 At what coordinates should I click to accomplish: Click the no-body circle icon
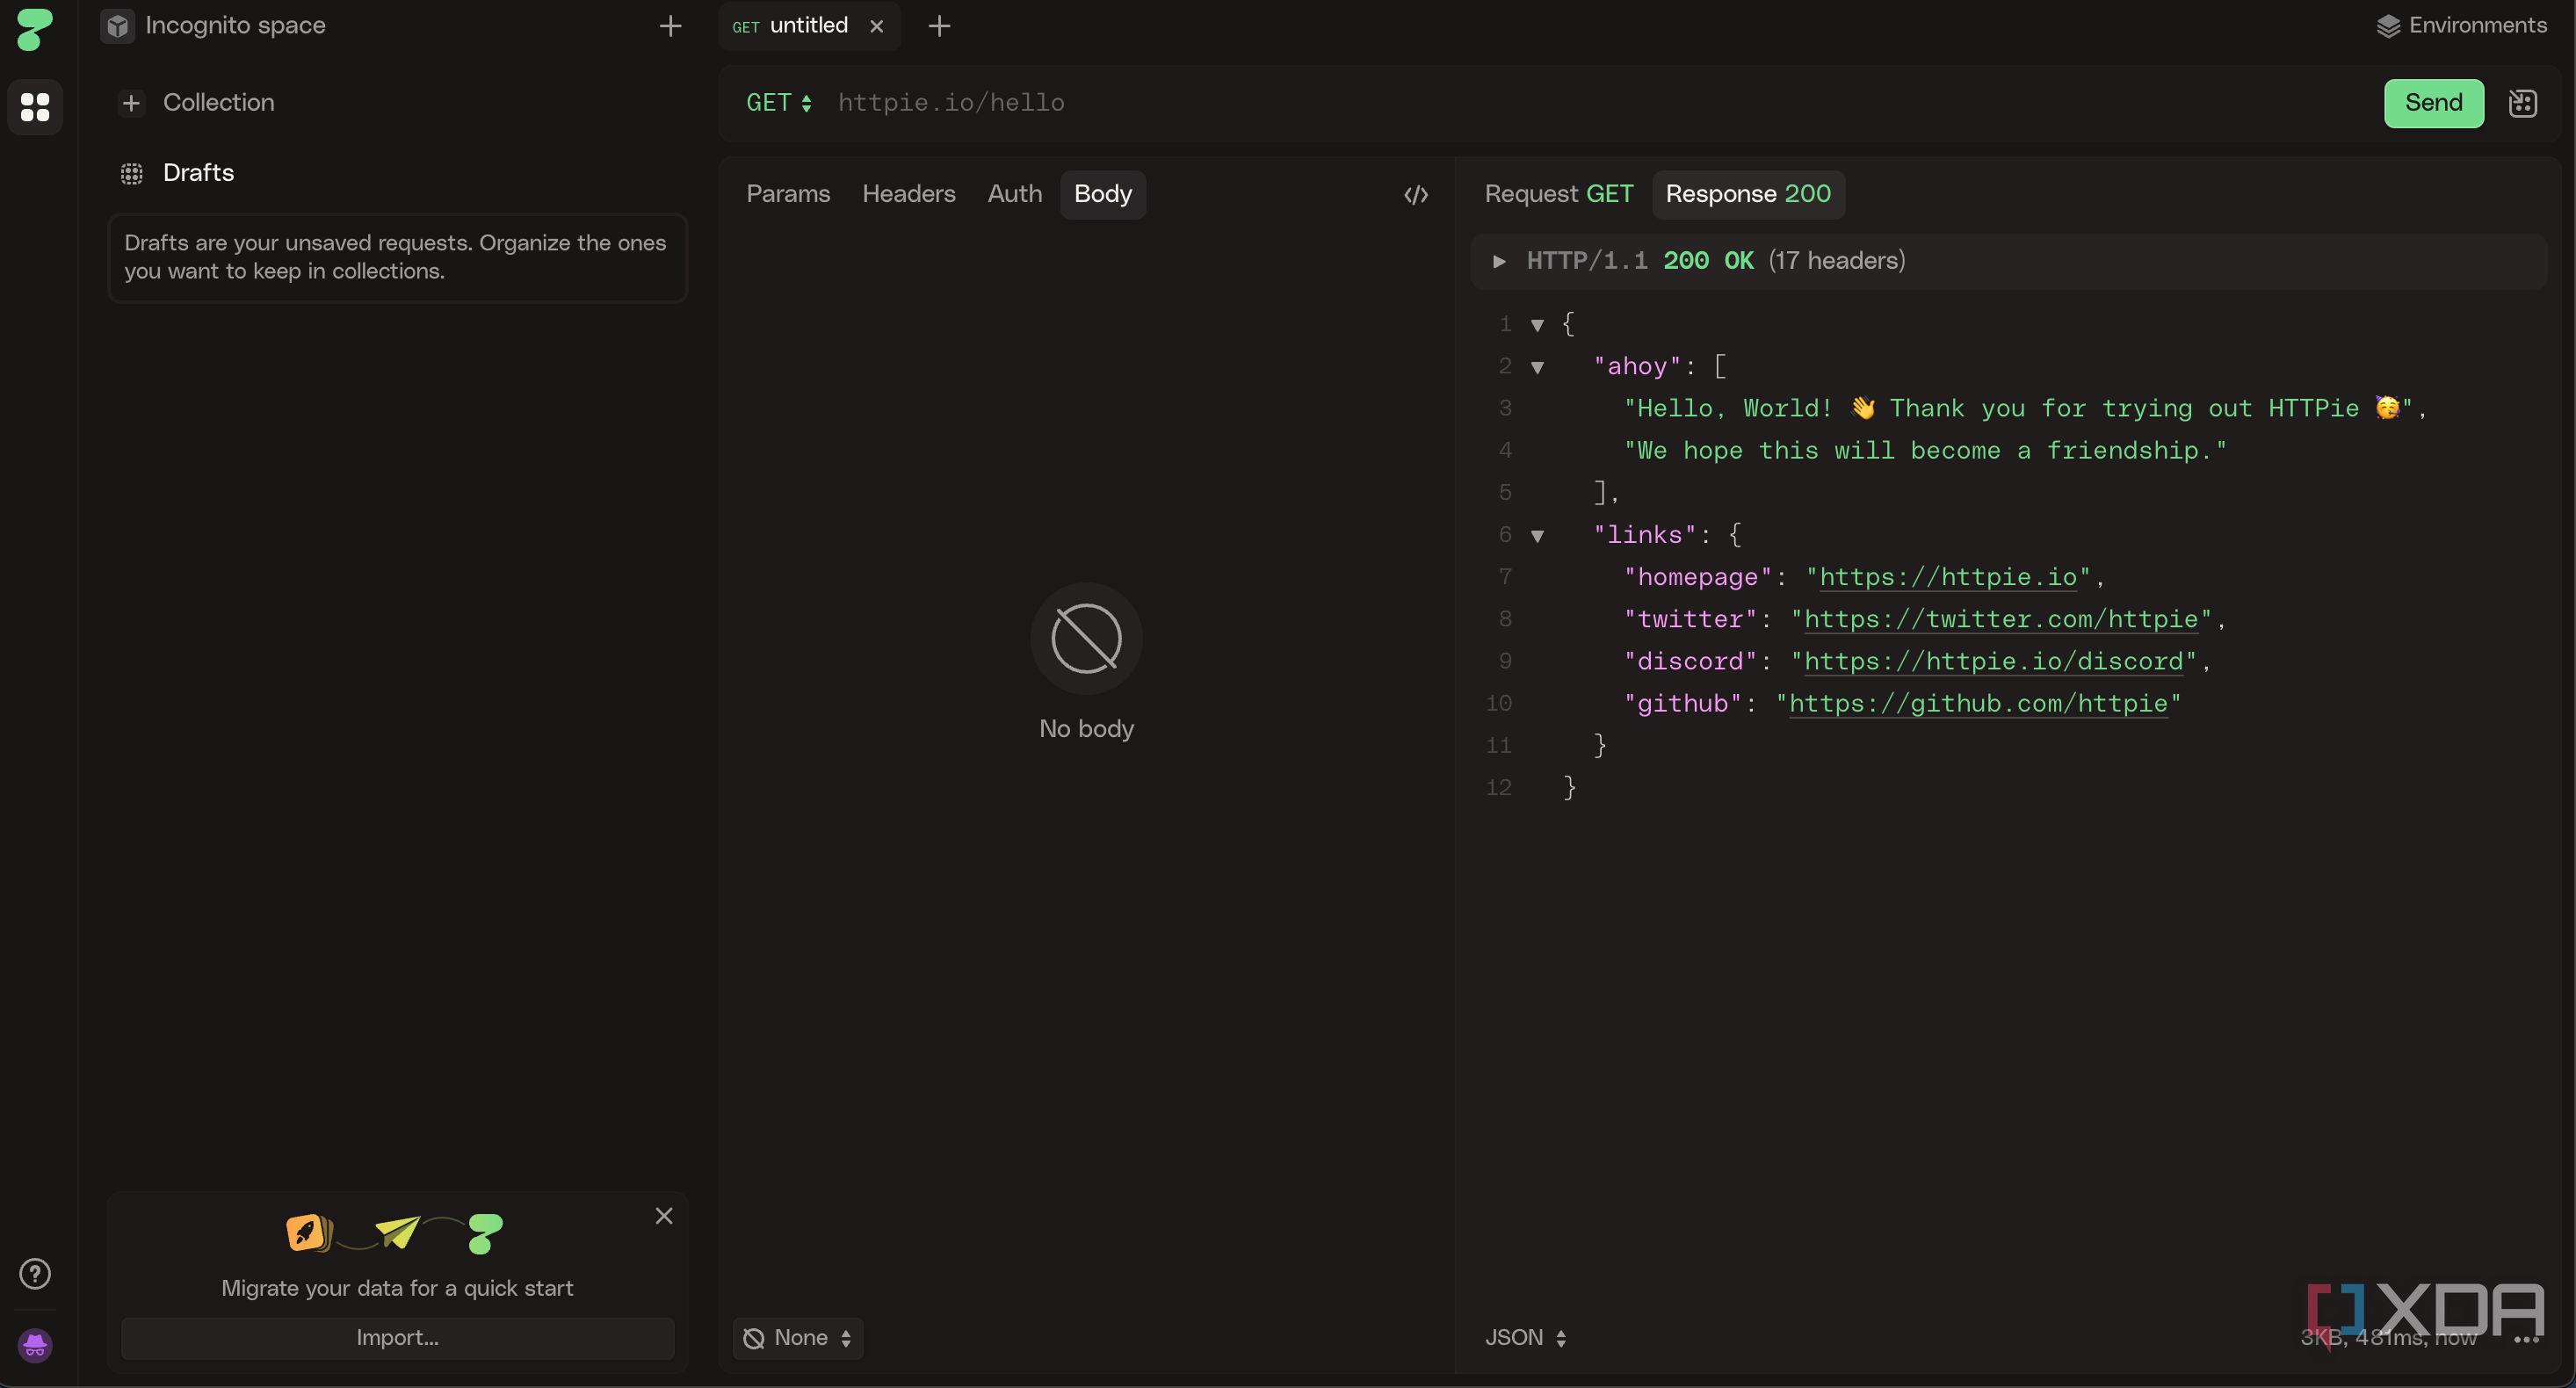pos(1086,638)
